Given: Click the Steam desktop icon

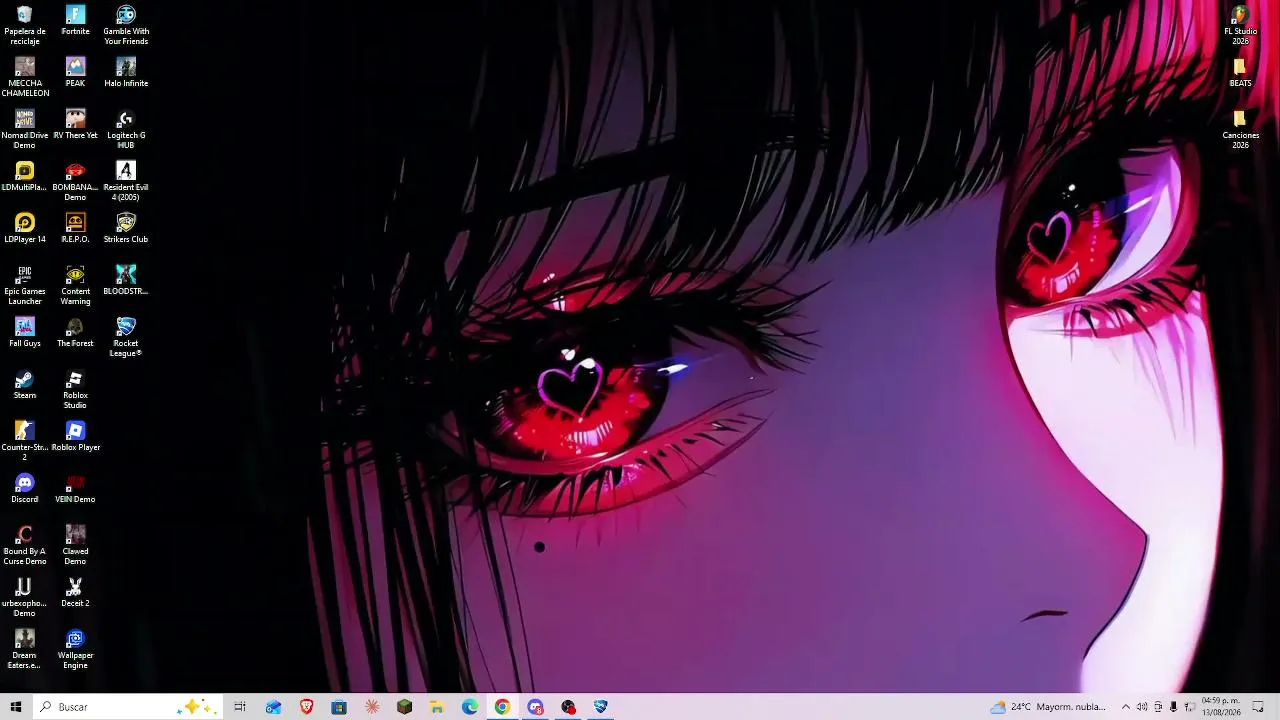Looking at the screenshot, I should click(25, 384).
